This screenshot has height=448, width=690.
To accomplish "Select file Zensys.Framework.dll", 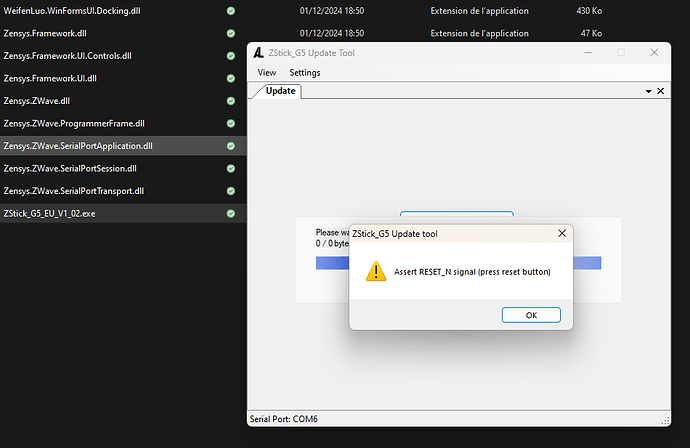I will tap(45, 33).
